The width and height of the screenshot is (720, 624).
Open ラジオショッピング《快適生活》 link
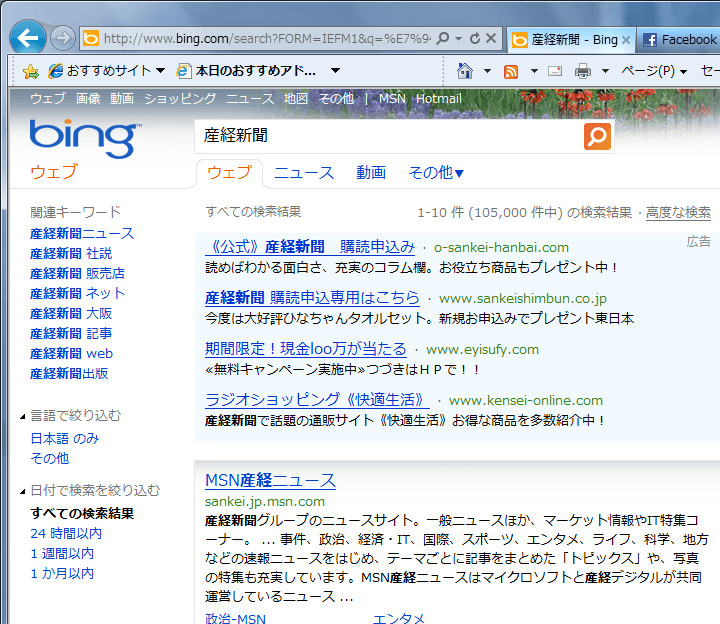pos(317,400)
